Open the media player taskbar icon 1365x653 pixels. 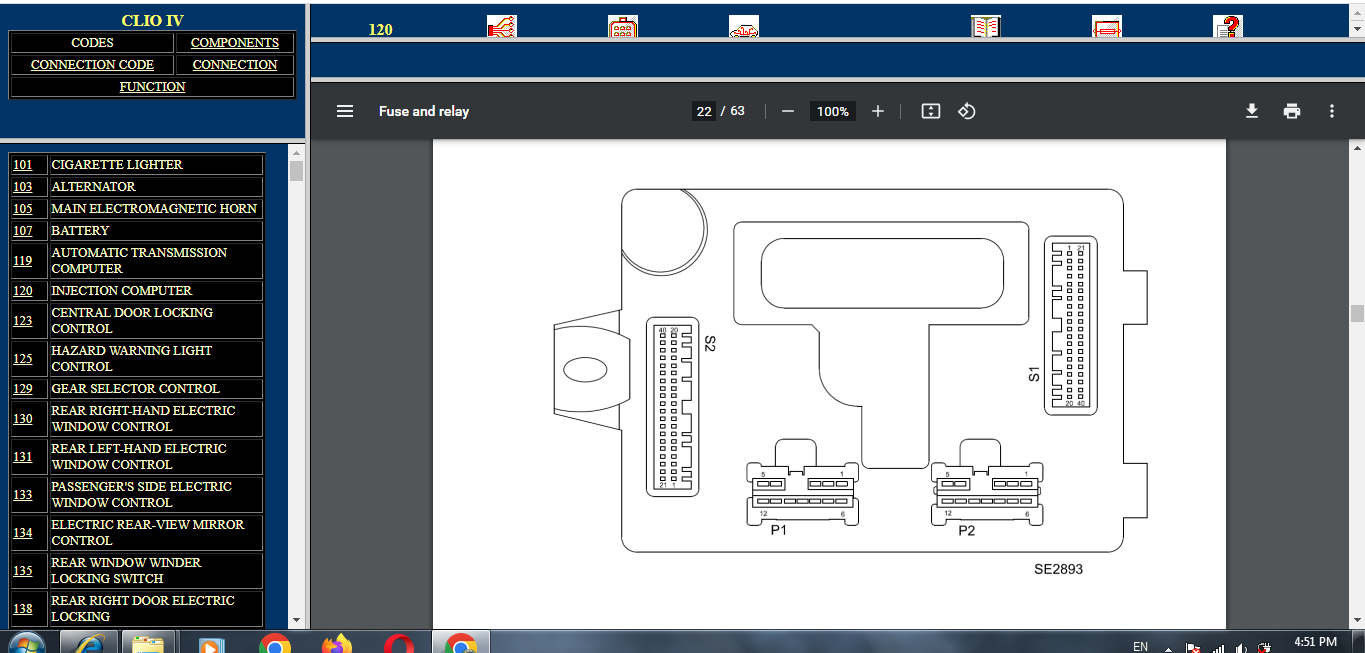click(x=211, y=643)
